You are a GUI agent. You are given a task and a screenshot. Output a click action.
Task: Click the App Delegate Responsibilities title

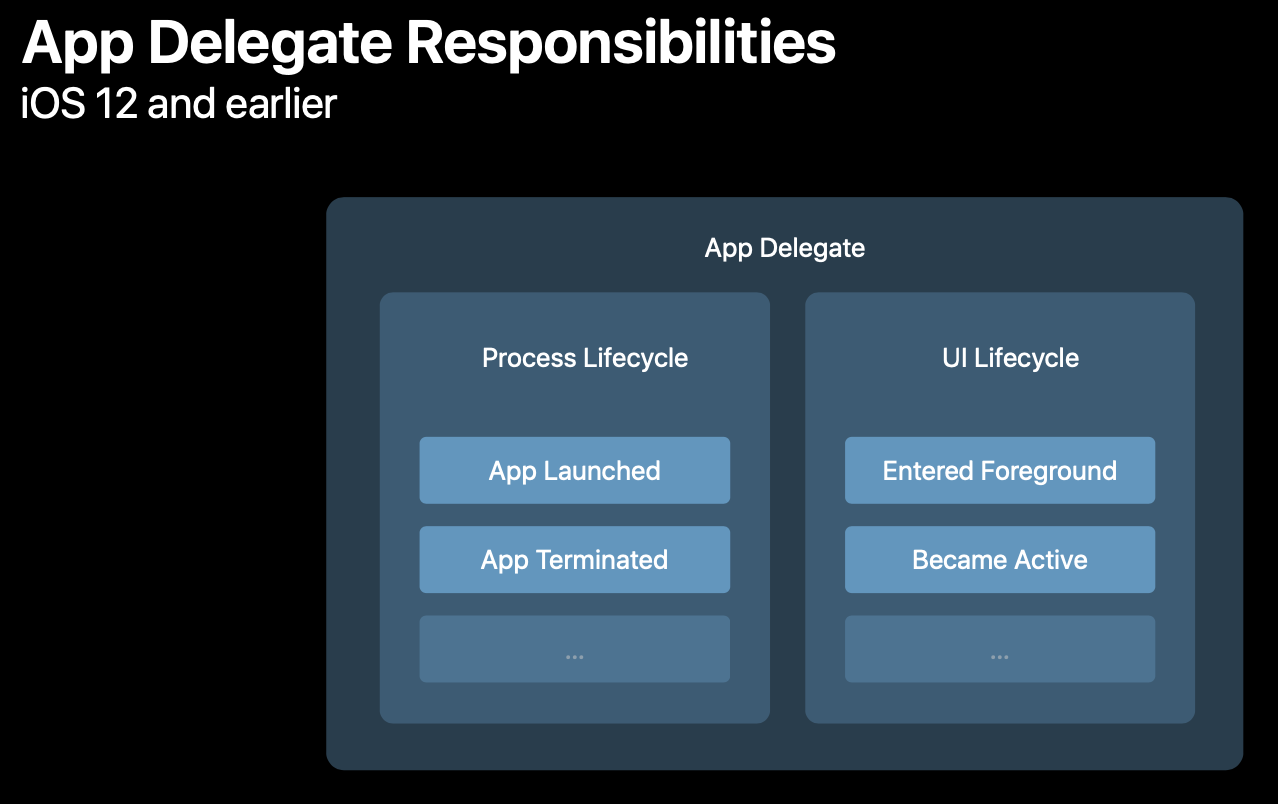pyautogui.click(x=429, y=43)
